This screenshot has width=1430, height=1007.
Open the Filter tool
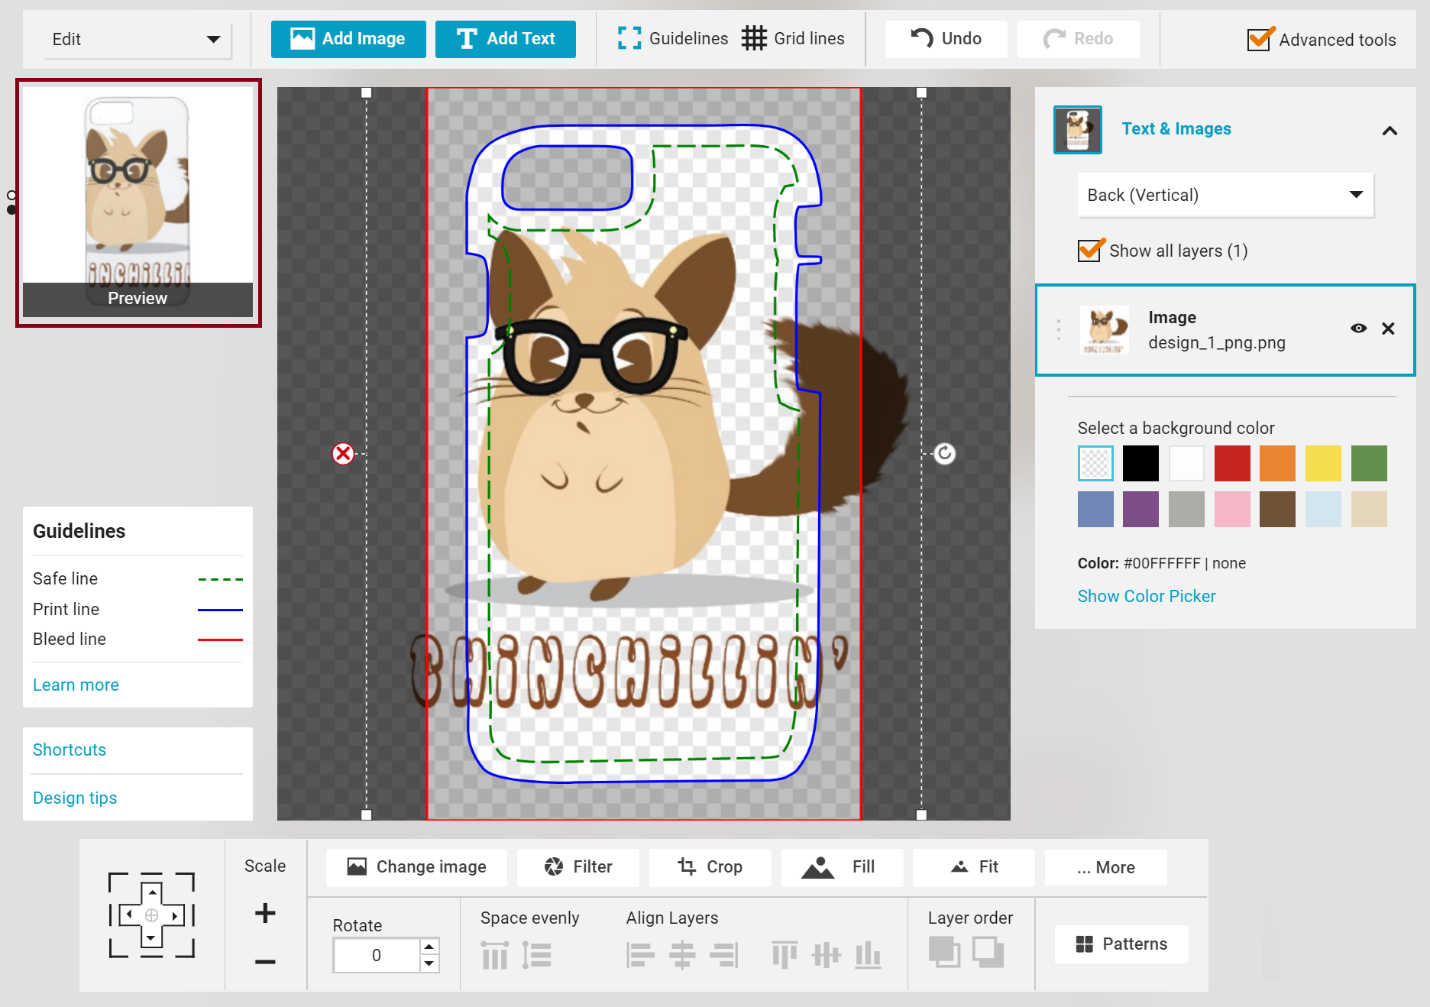pos(578,867)
